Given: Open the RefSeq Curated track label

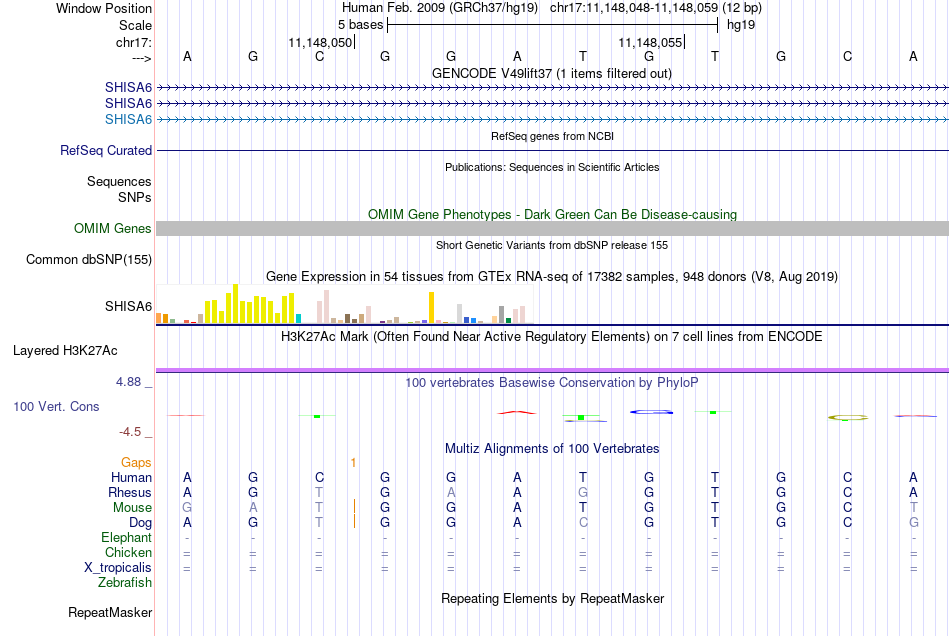Looking at the screenshot, I should pos(105,150).
